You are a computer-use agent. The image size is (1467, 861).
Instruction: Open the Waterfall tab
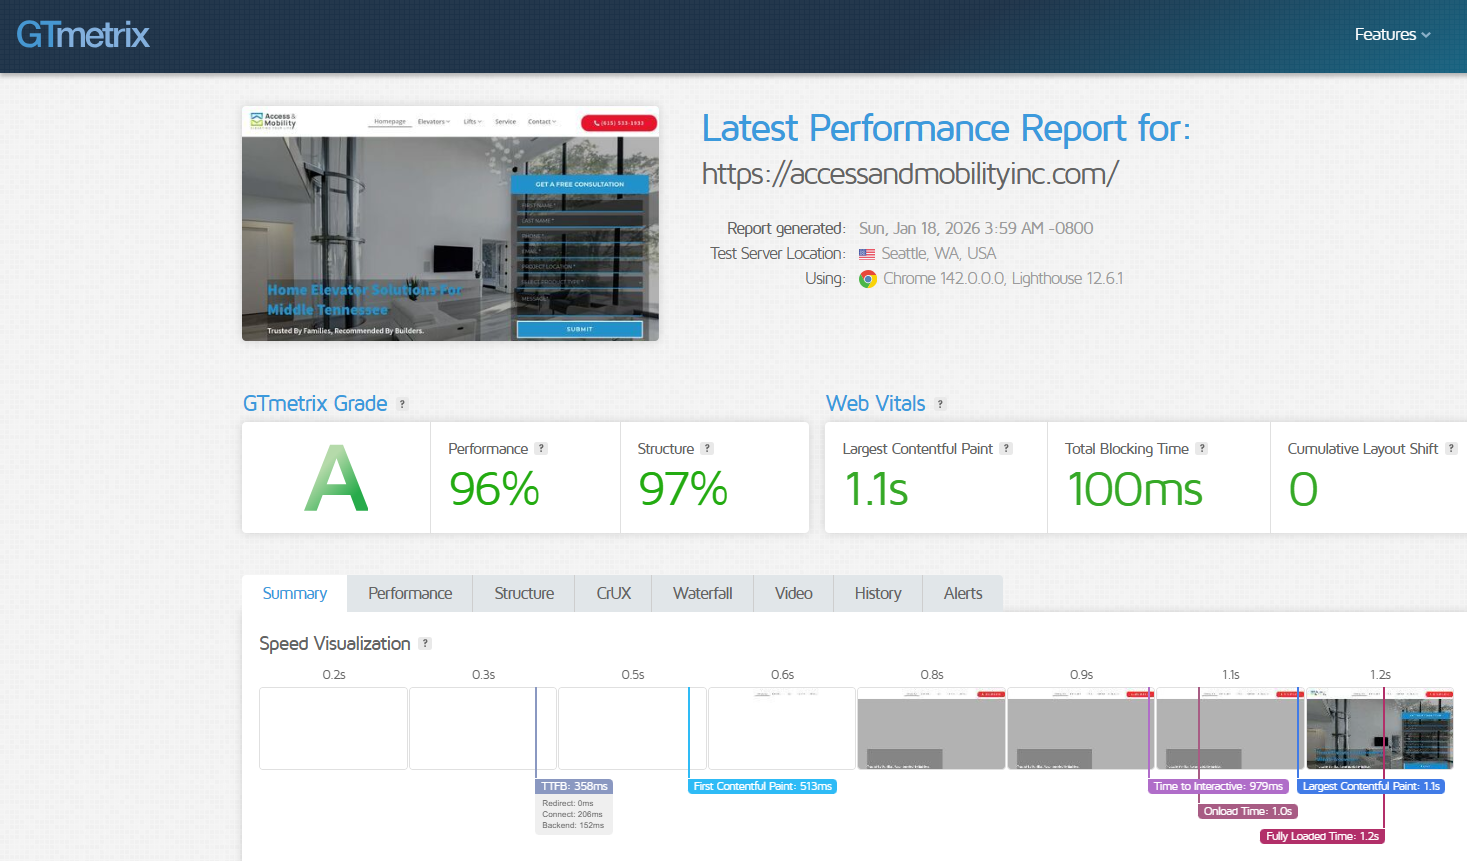coord(703,593)
